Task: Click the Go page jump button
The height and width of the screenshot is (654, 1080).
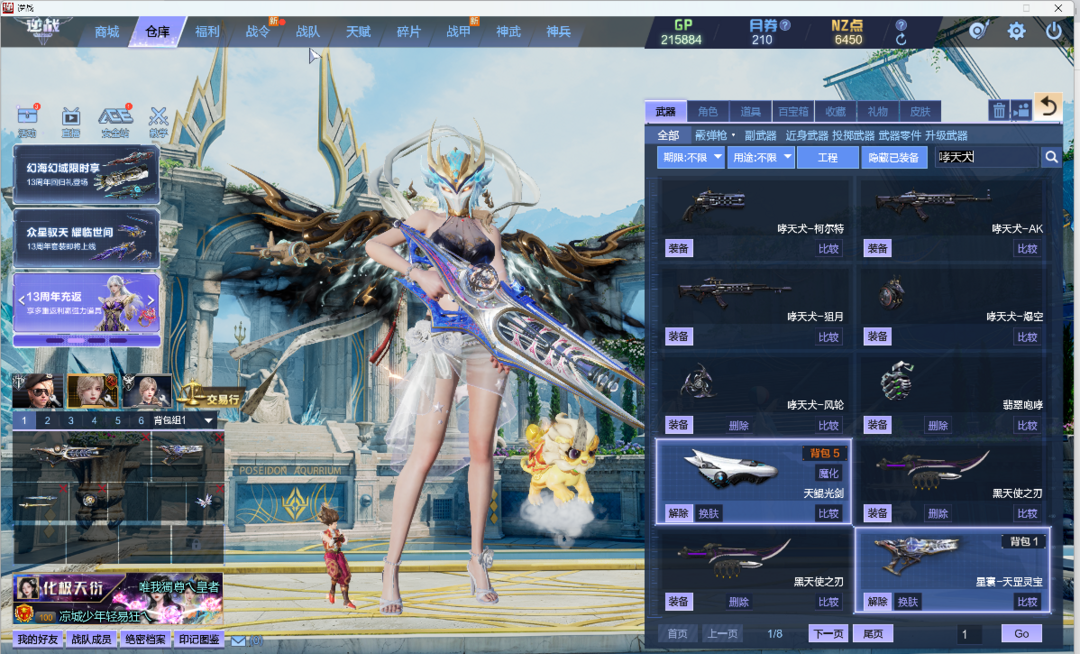Action: 1021,634
